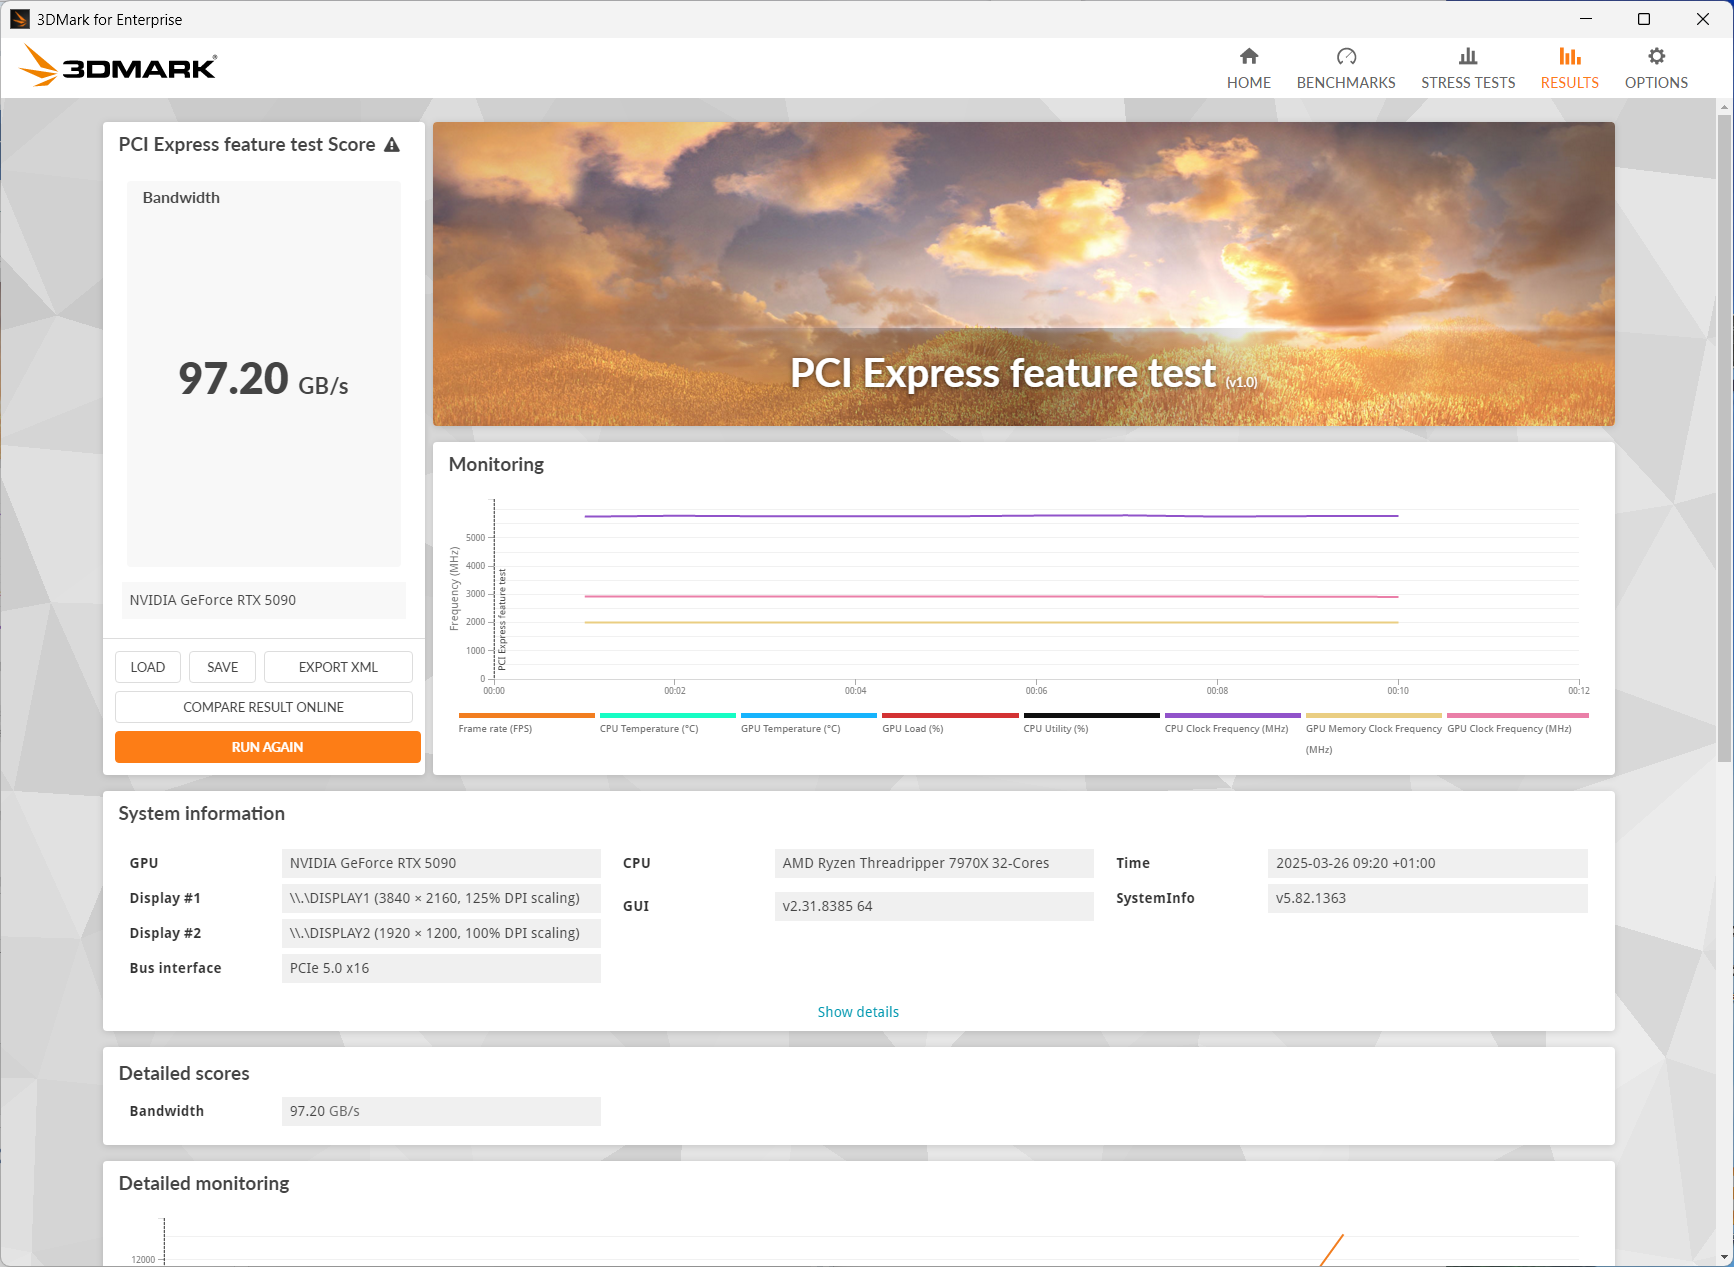This screenshot has width=1734, height=1267.
Task: Toggle GPU Load (%) legend swatch
Action: [950, 716]
